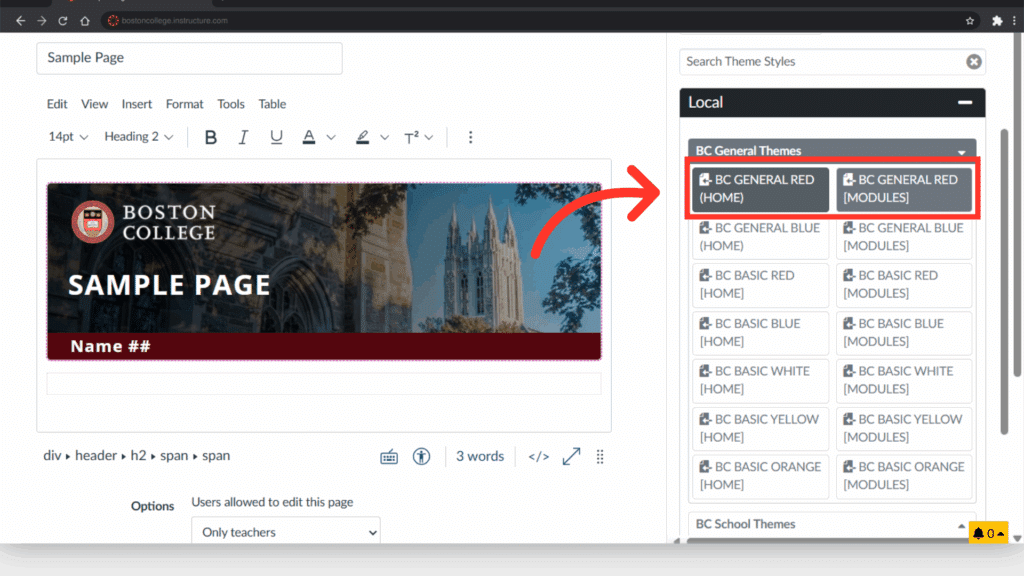The height and width of the screenshot is (576, 1024).
Task: Apply BC BASIC YELLOW [MODULES] theme
Action: coord(904,428)
